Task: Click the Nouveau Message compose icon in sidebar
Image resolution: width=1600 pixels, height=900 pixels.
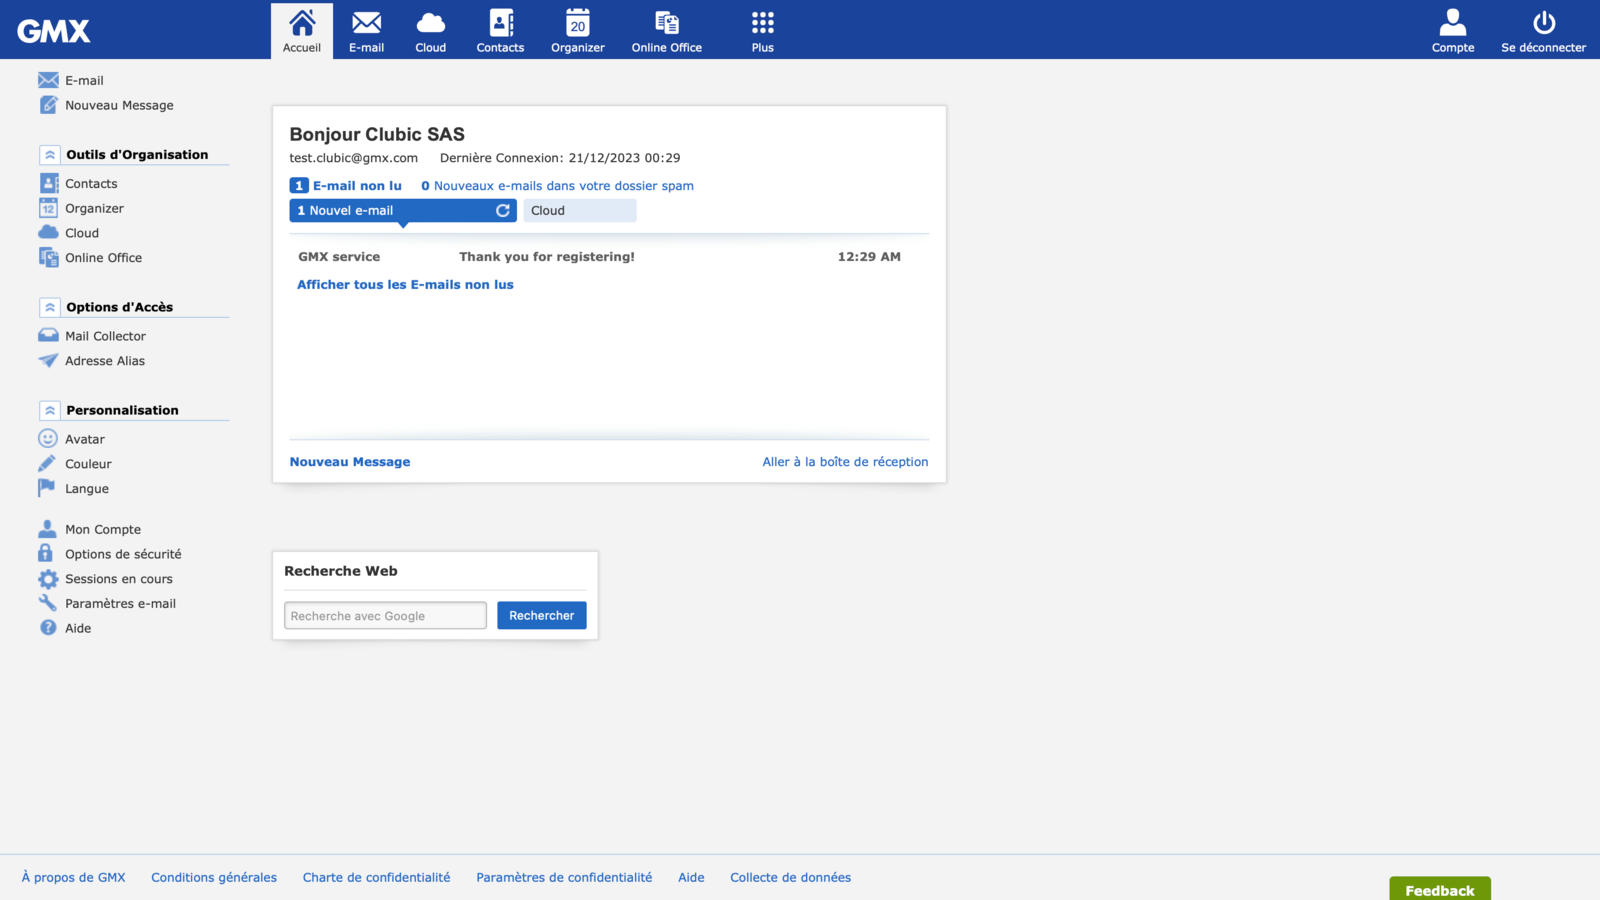Action: tap(48, 105)
